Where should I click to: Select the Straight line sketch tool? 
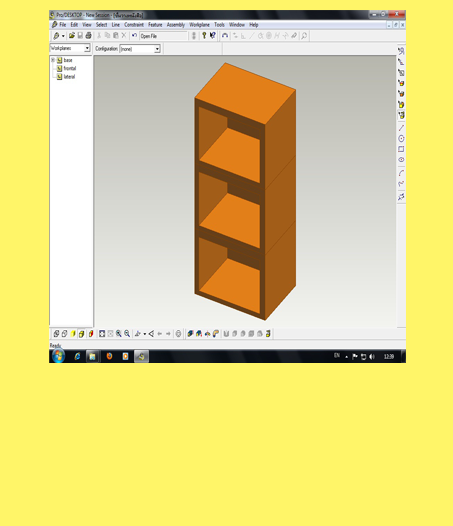[401, 128]
